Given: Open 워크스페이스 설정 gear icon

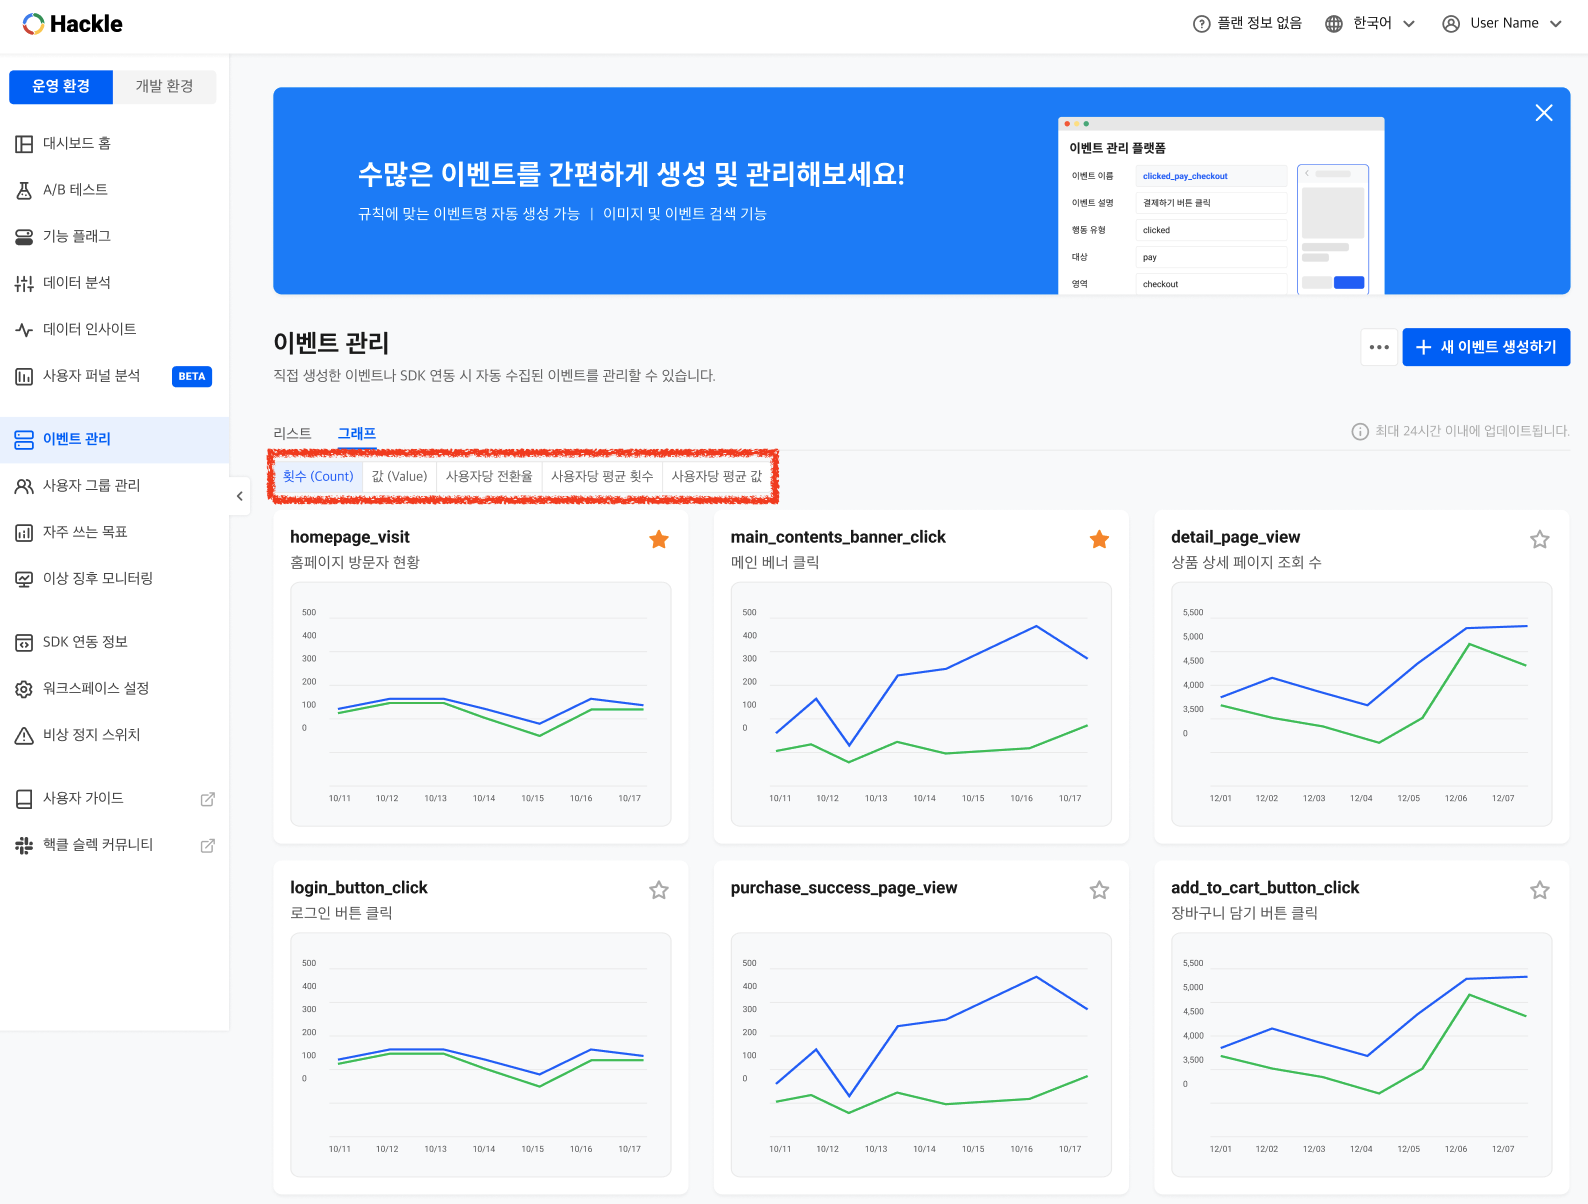Looking at the screenshot, I should pos(24,689).
